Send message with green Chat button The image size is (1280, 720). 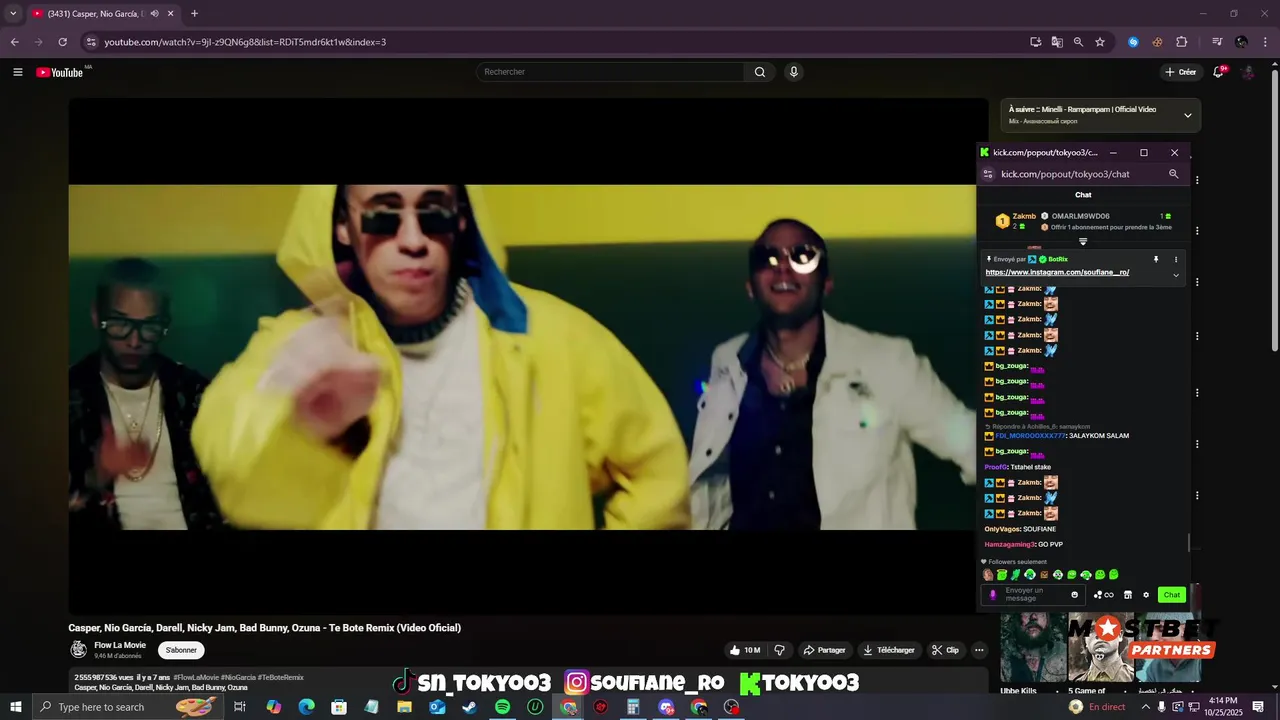click(1172, 594)
